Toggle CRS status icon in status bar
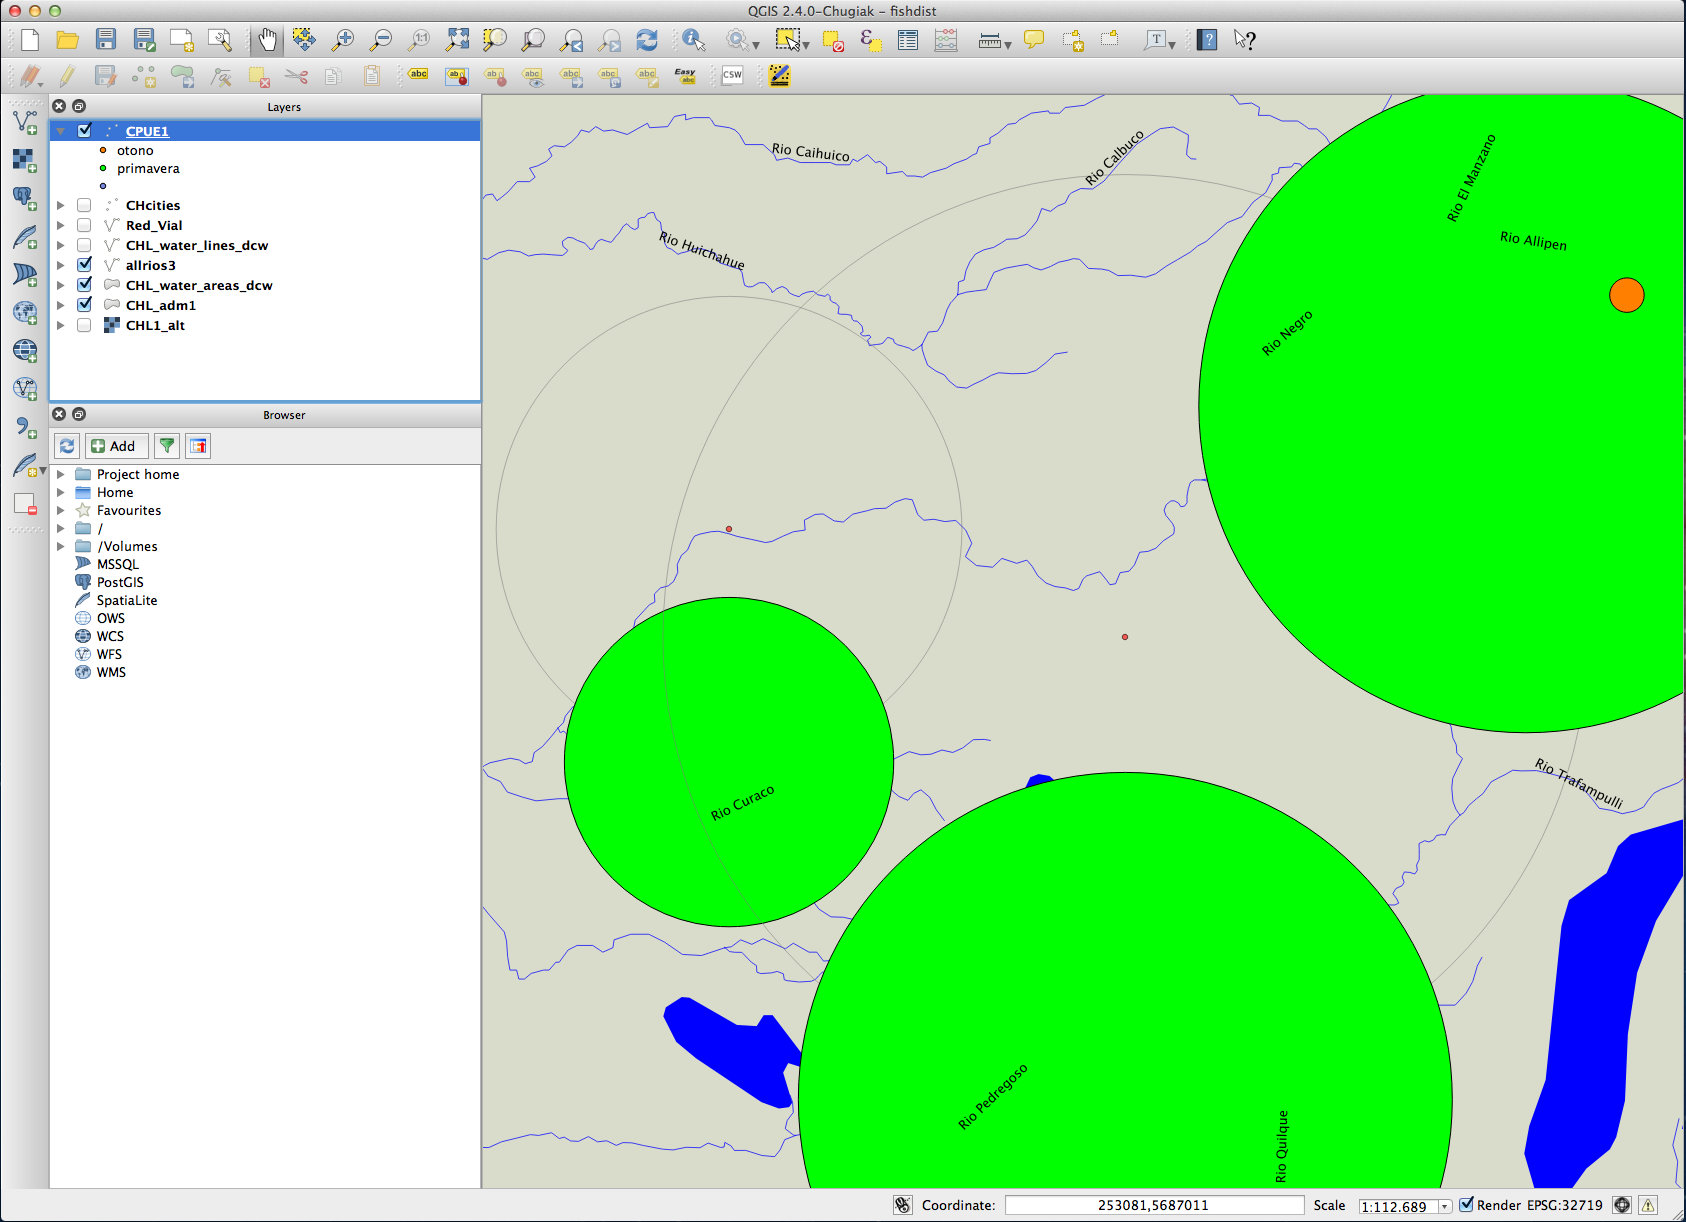 (x=1622, y=1205)
